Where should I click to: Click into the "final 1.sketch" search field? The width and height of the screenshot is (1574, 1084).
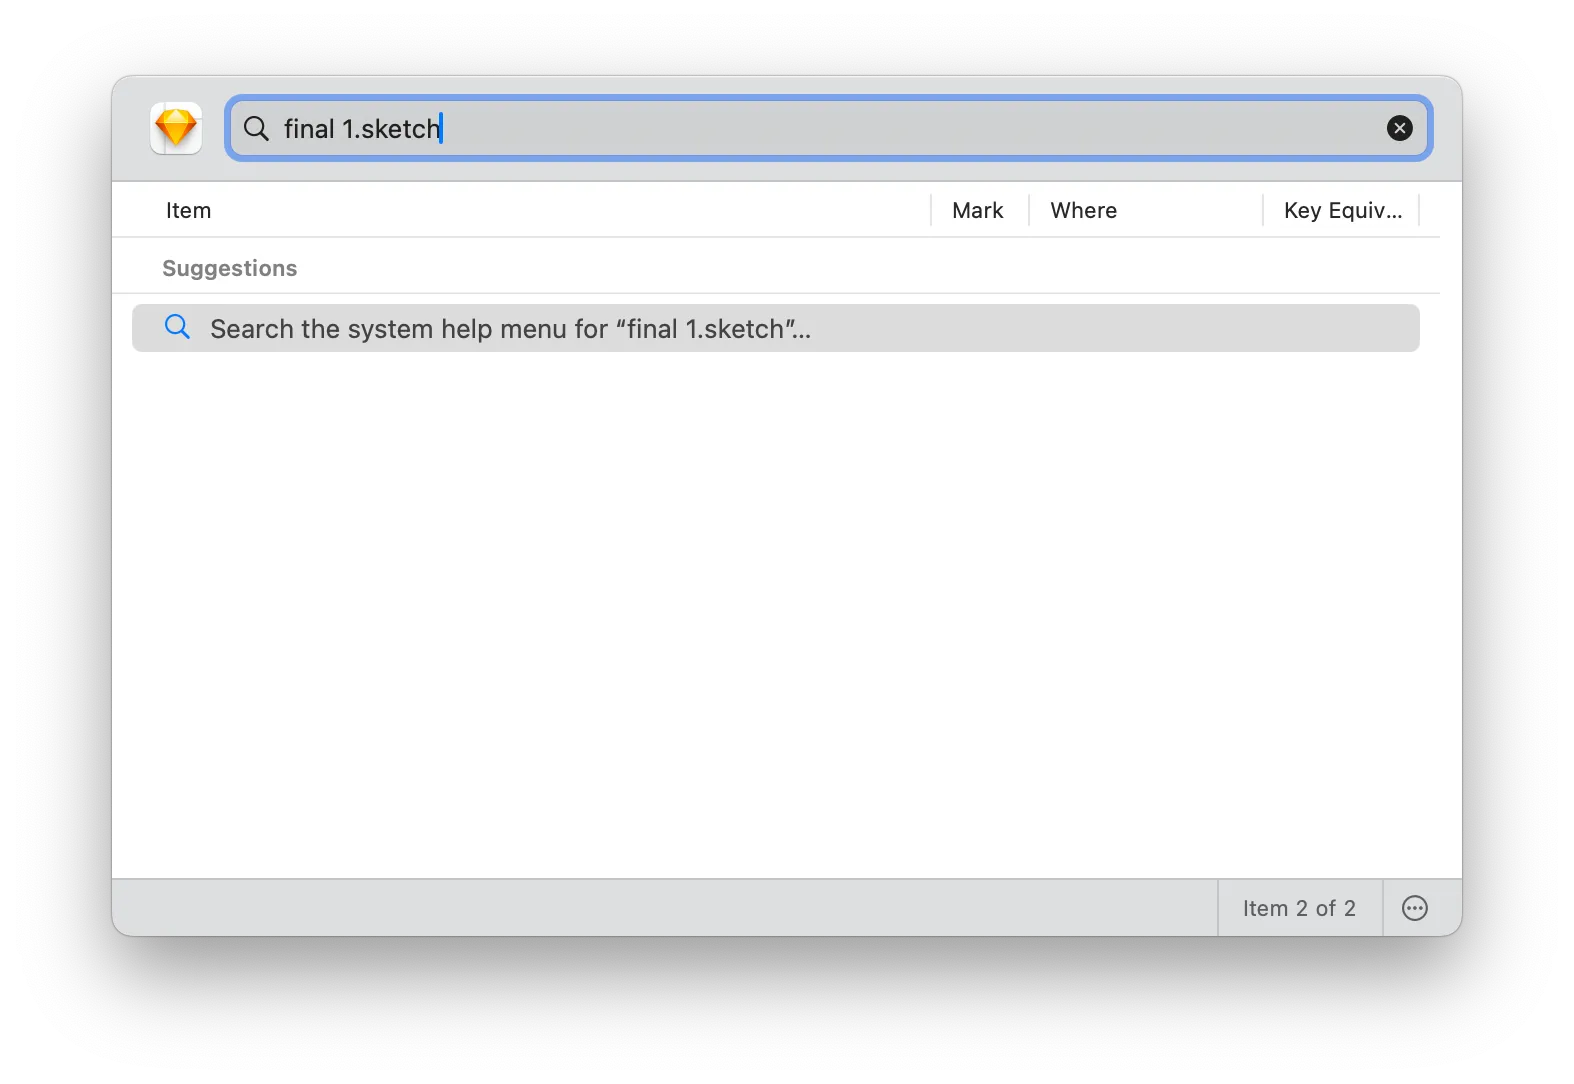pyautogui.click(x=828, y=128)
